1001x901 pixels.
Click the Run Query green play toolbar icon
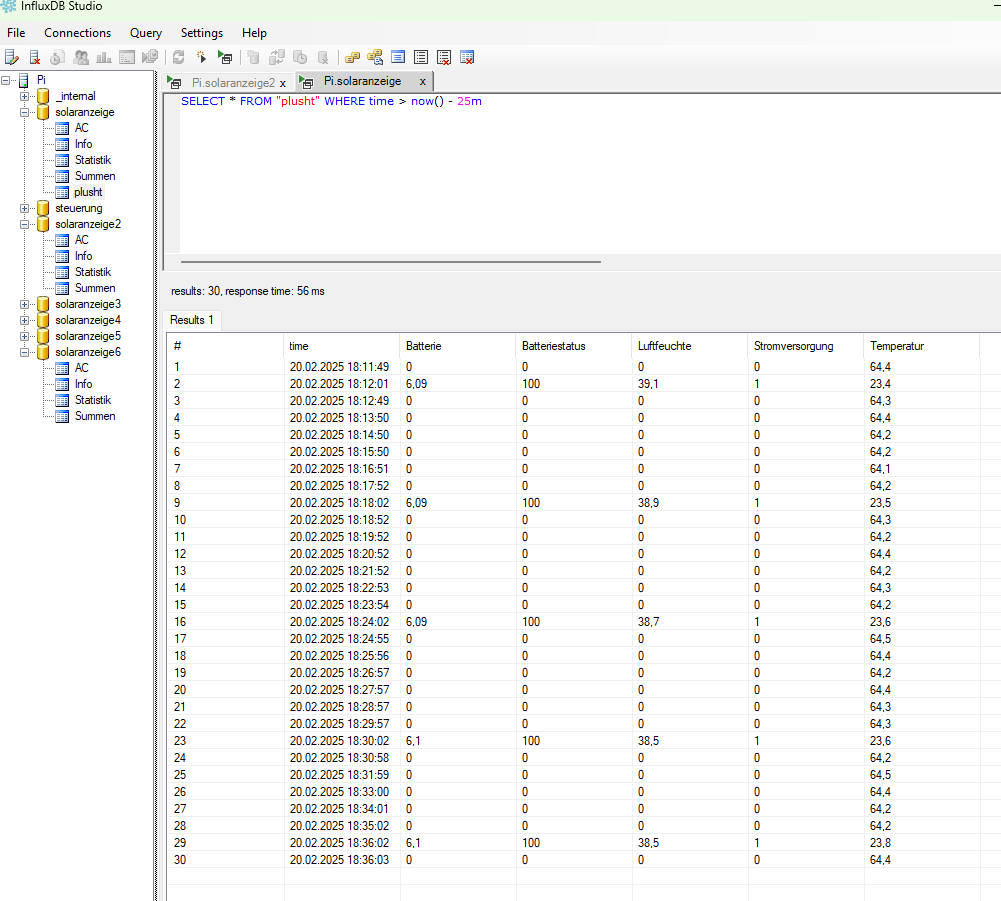pos(225,57)
